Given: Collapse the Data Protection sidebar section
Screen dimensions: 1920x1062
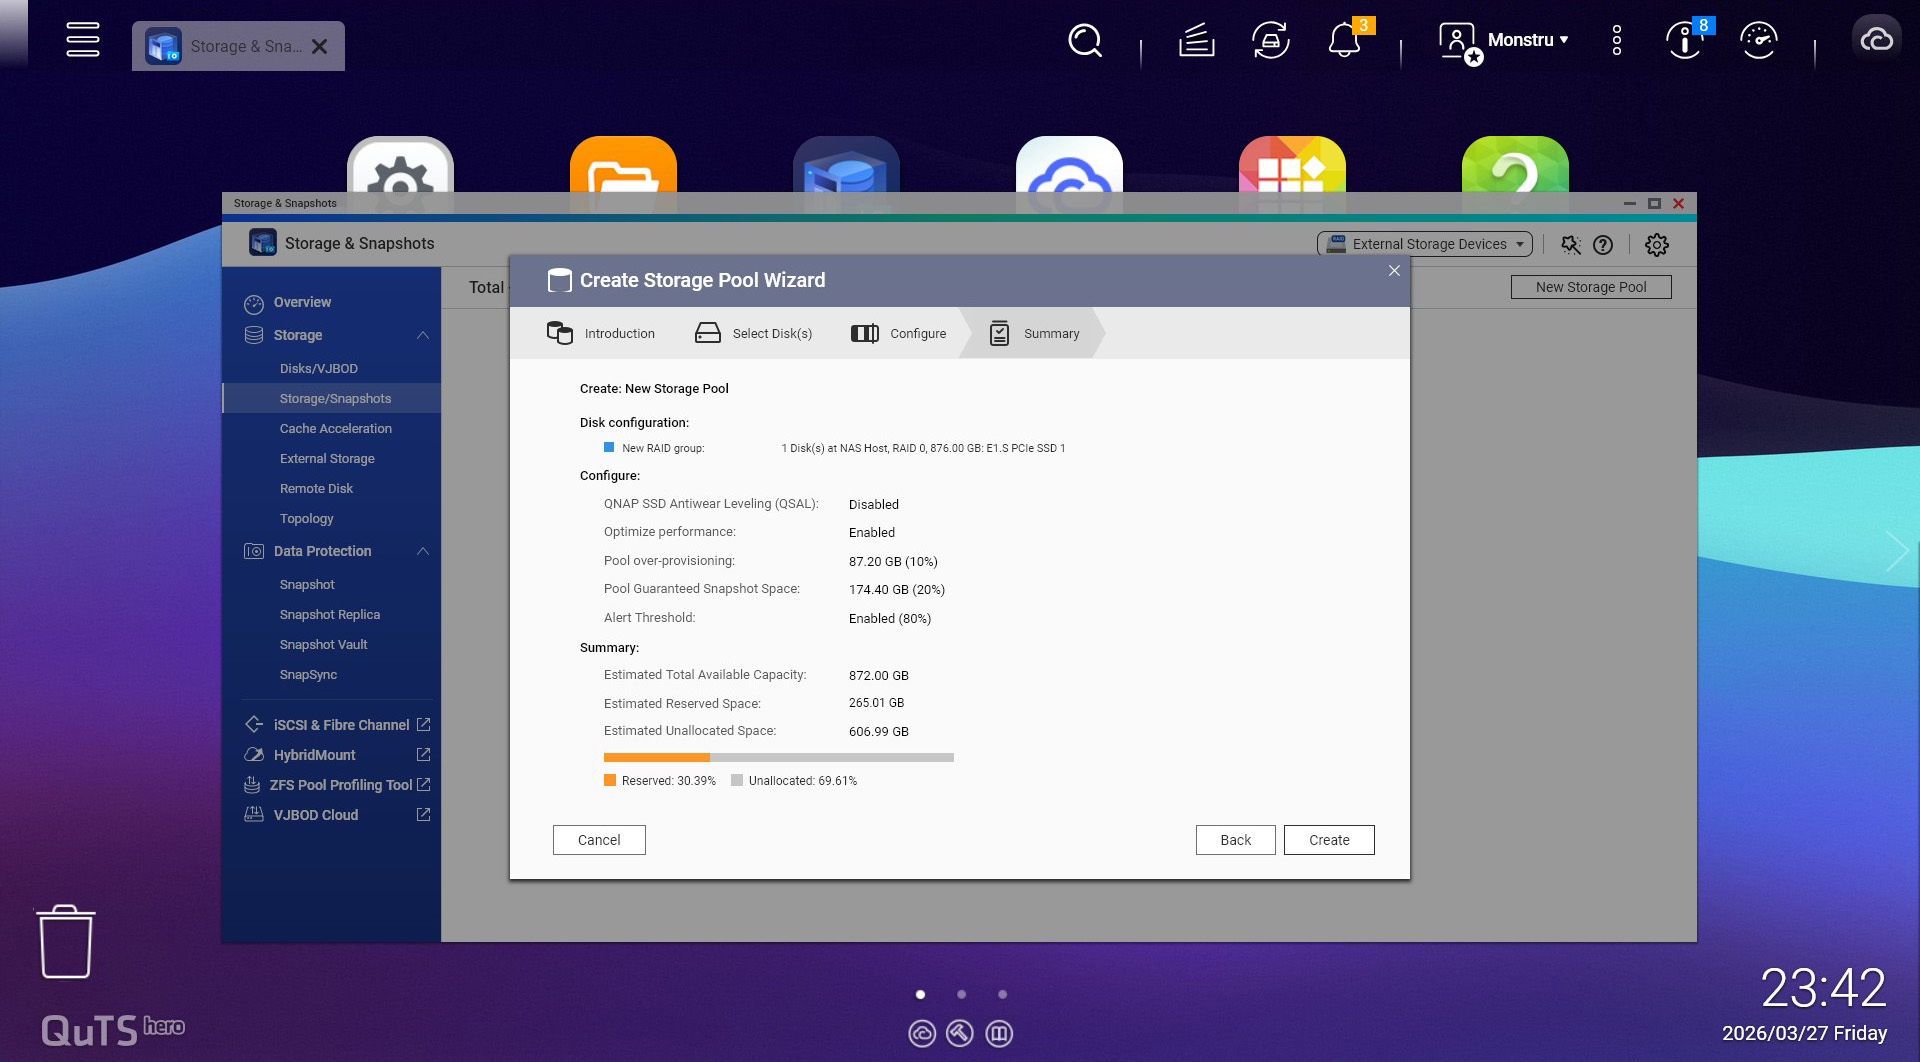Looking at the screenshot, I should click(423, 551).
